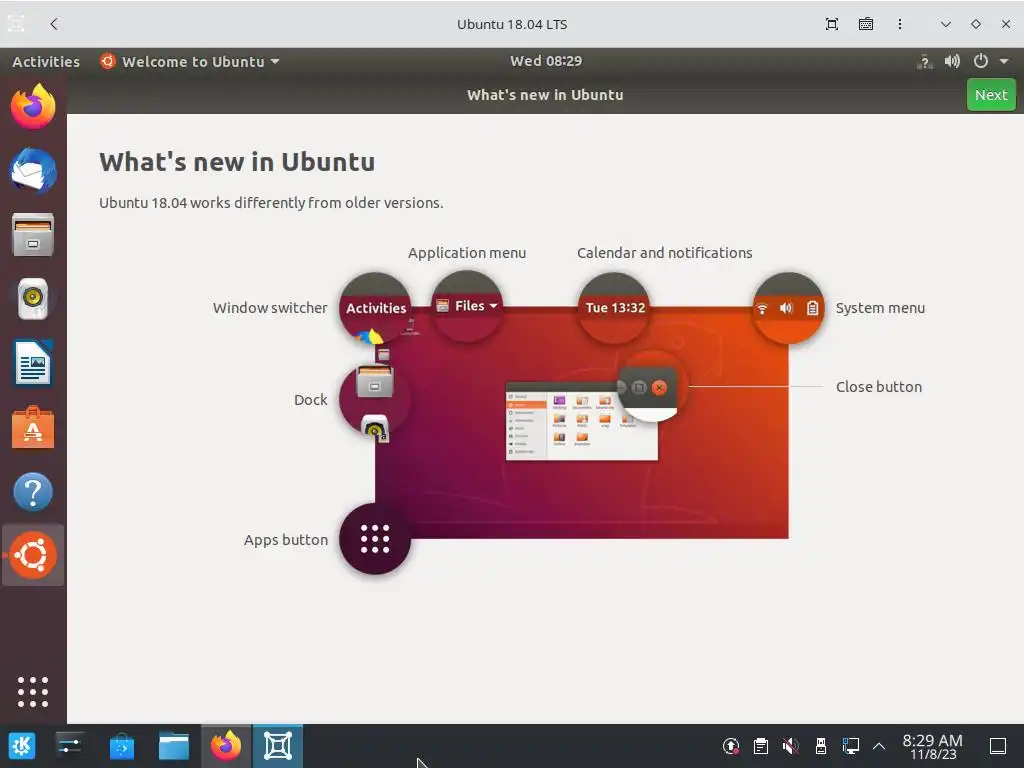Open the network connections tray icon
This screenshot has width=1024, height=768.
[850, 746]
